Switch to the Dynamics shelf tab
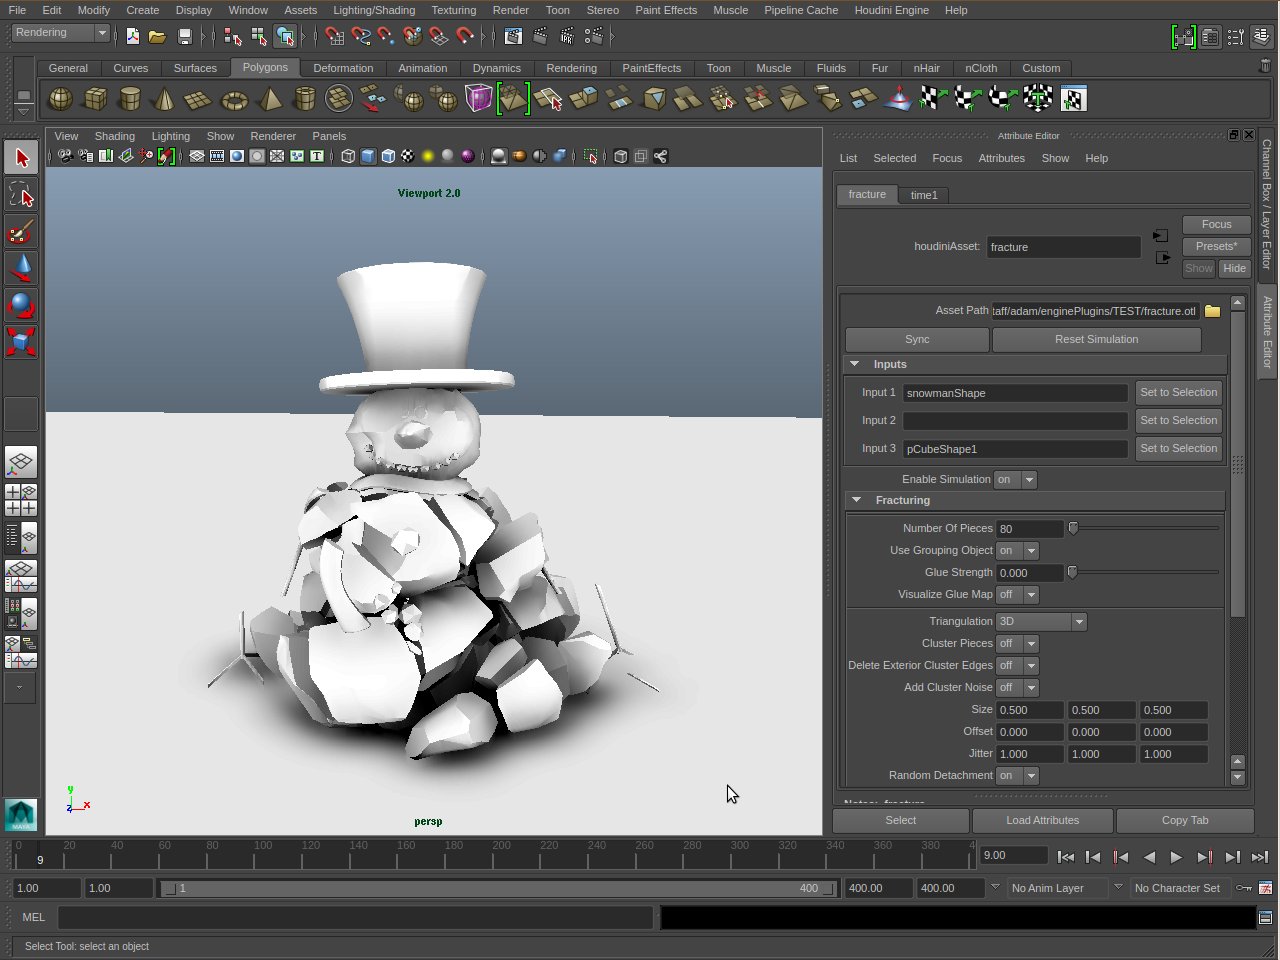The width and height of the screenshot is (1280, 960). [x=497, y=68]
